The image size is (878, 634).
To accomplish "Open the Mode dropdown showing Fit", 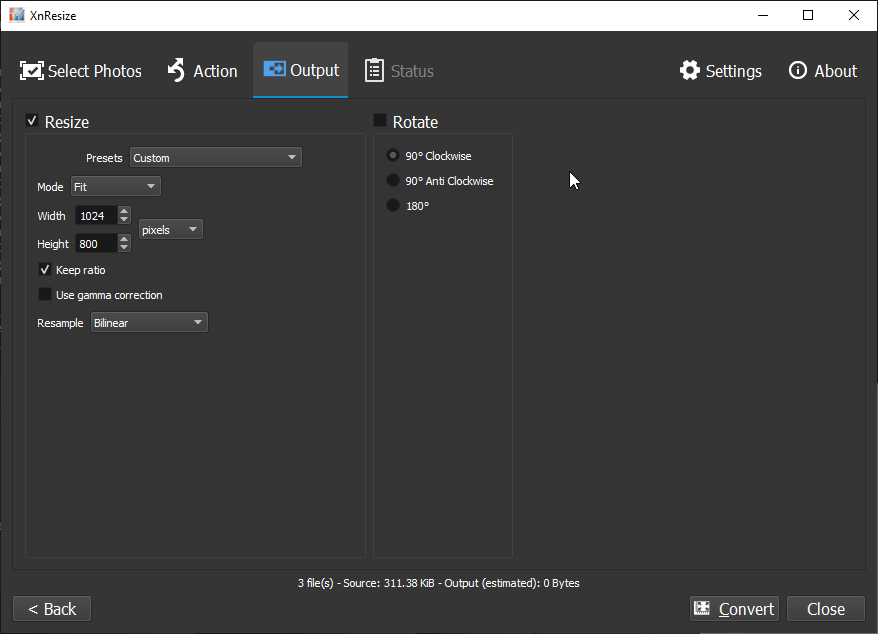I will [x=115, y=185].
